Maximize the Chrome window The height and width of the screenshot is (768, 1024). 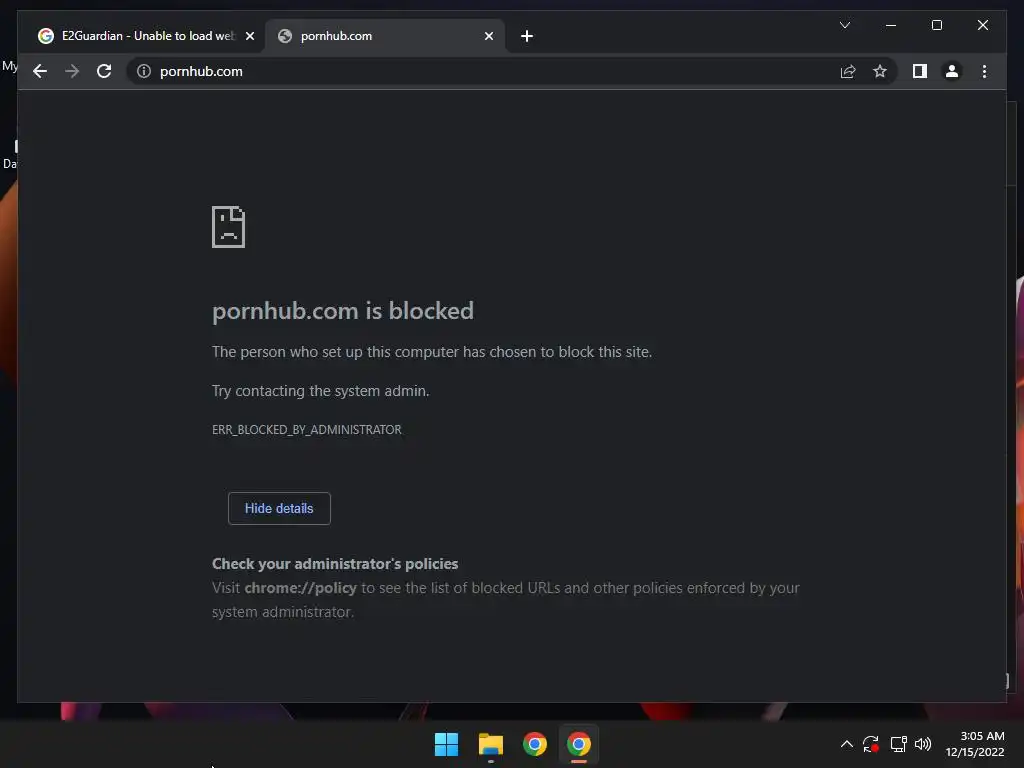(936, 25)
